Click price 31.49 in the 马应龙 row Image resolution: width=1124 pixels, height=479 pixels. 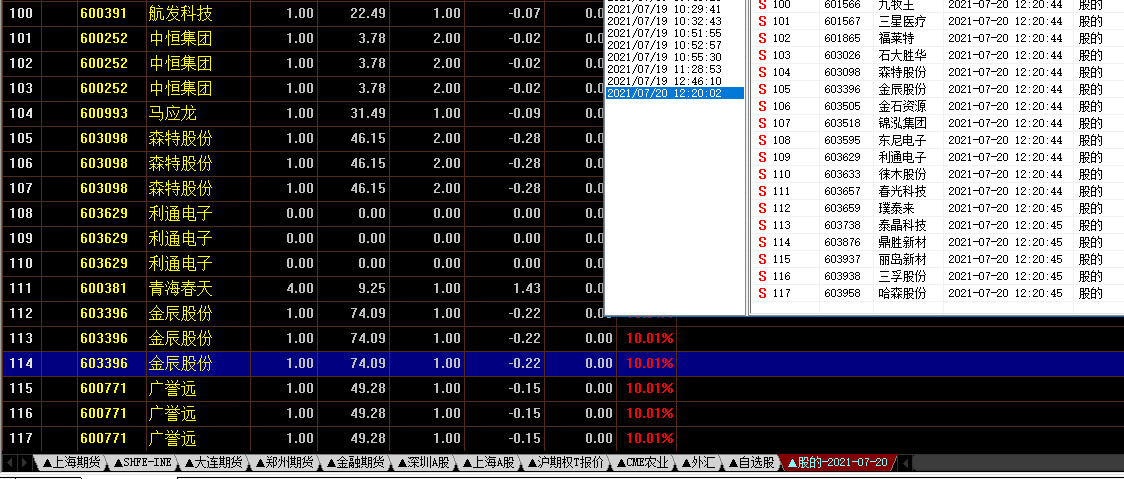pyautogui.click(x=368, y=113)
